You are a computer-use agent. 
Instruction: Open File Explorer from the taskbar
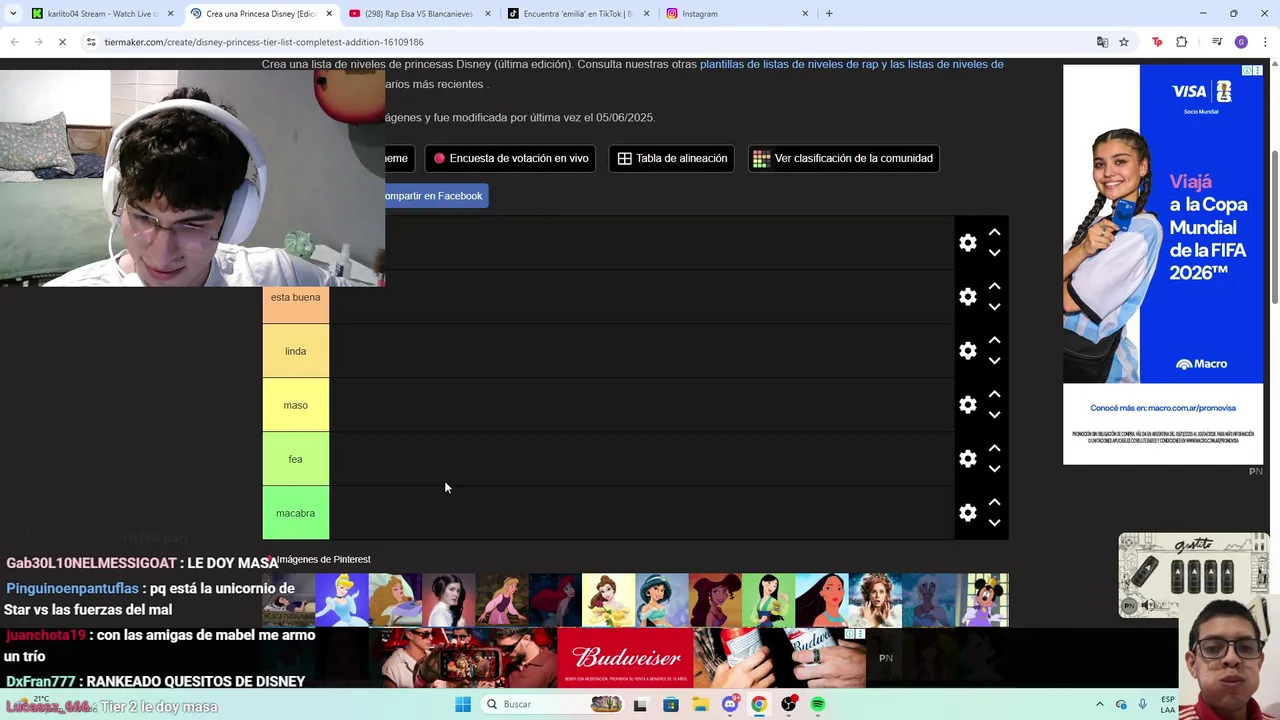(x=700, y=704)
